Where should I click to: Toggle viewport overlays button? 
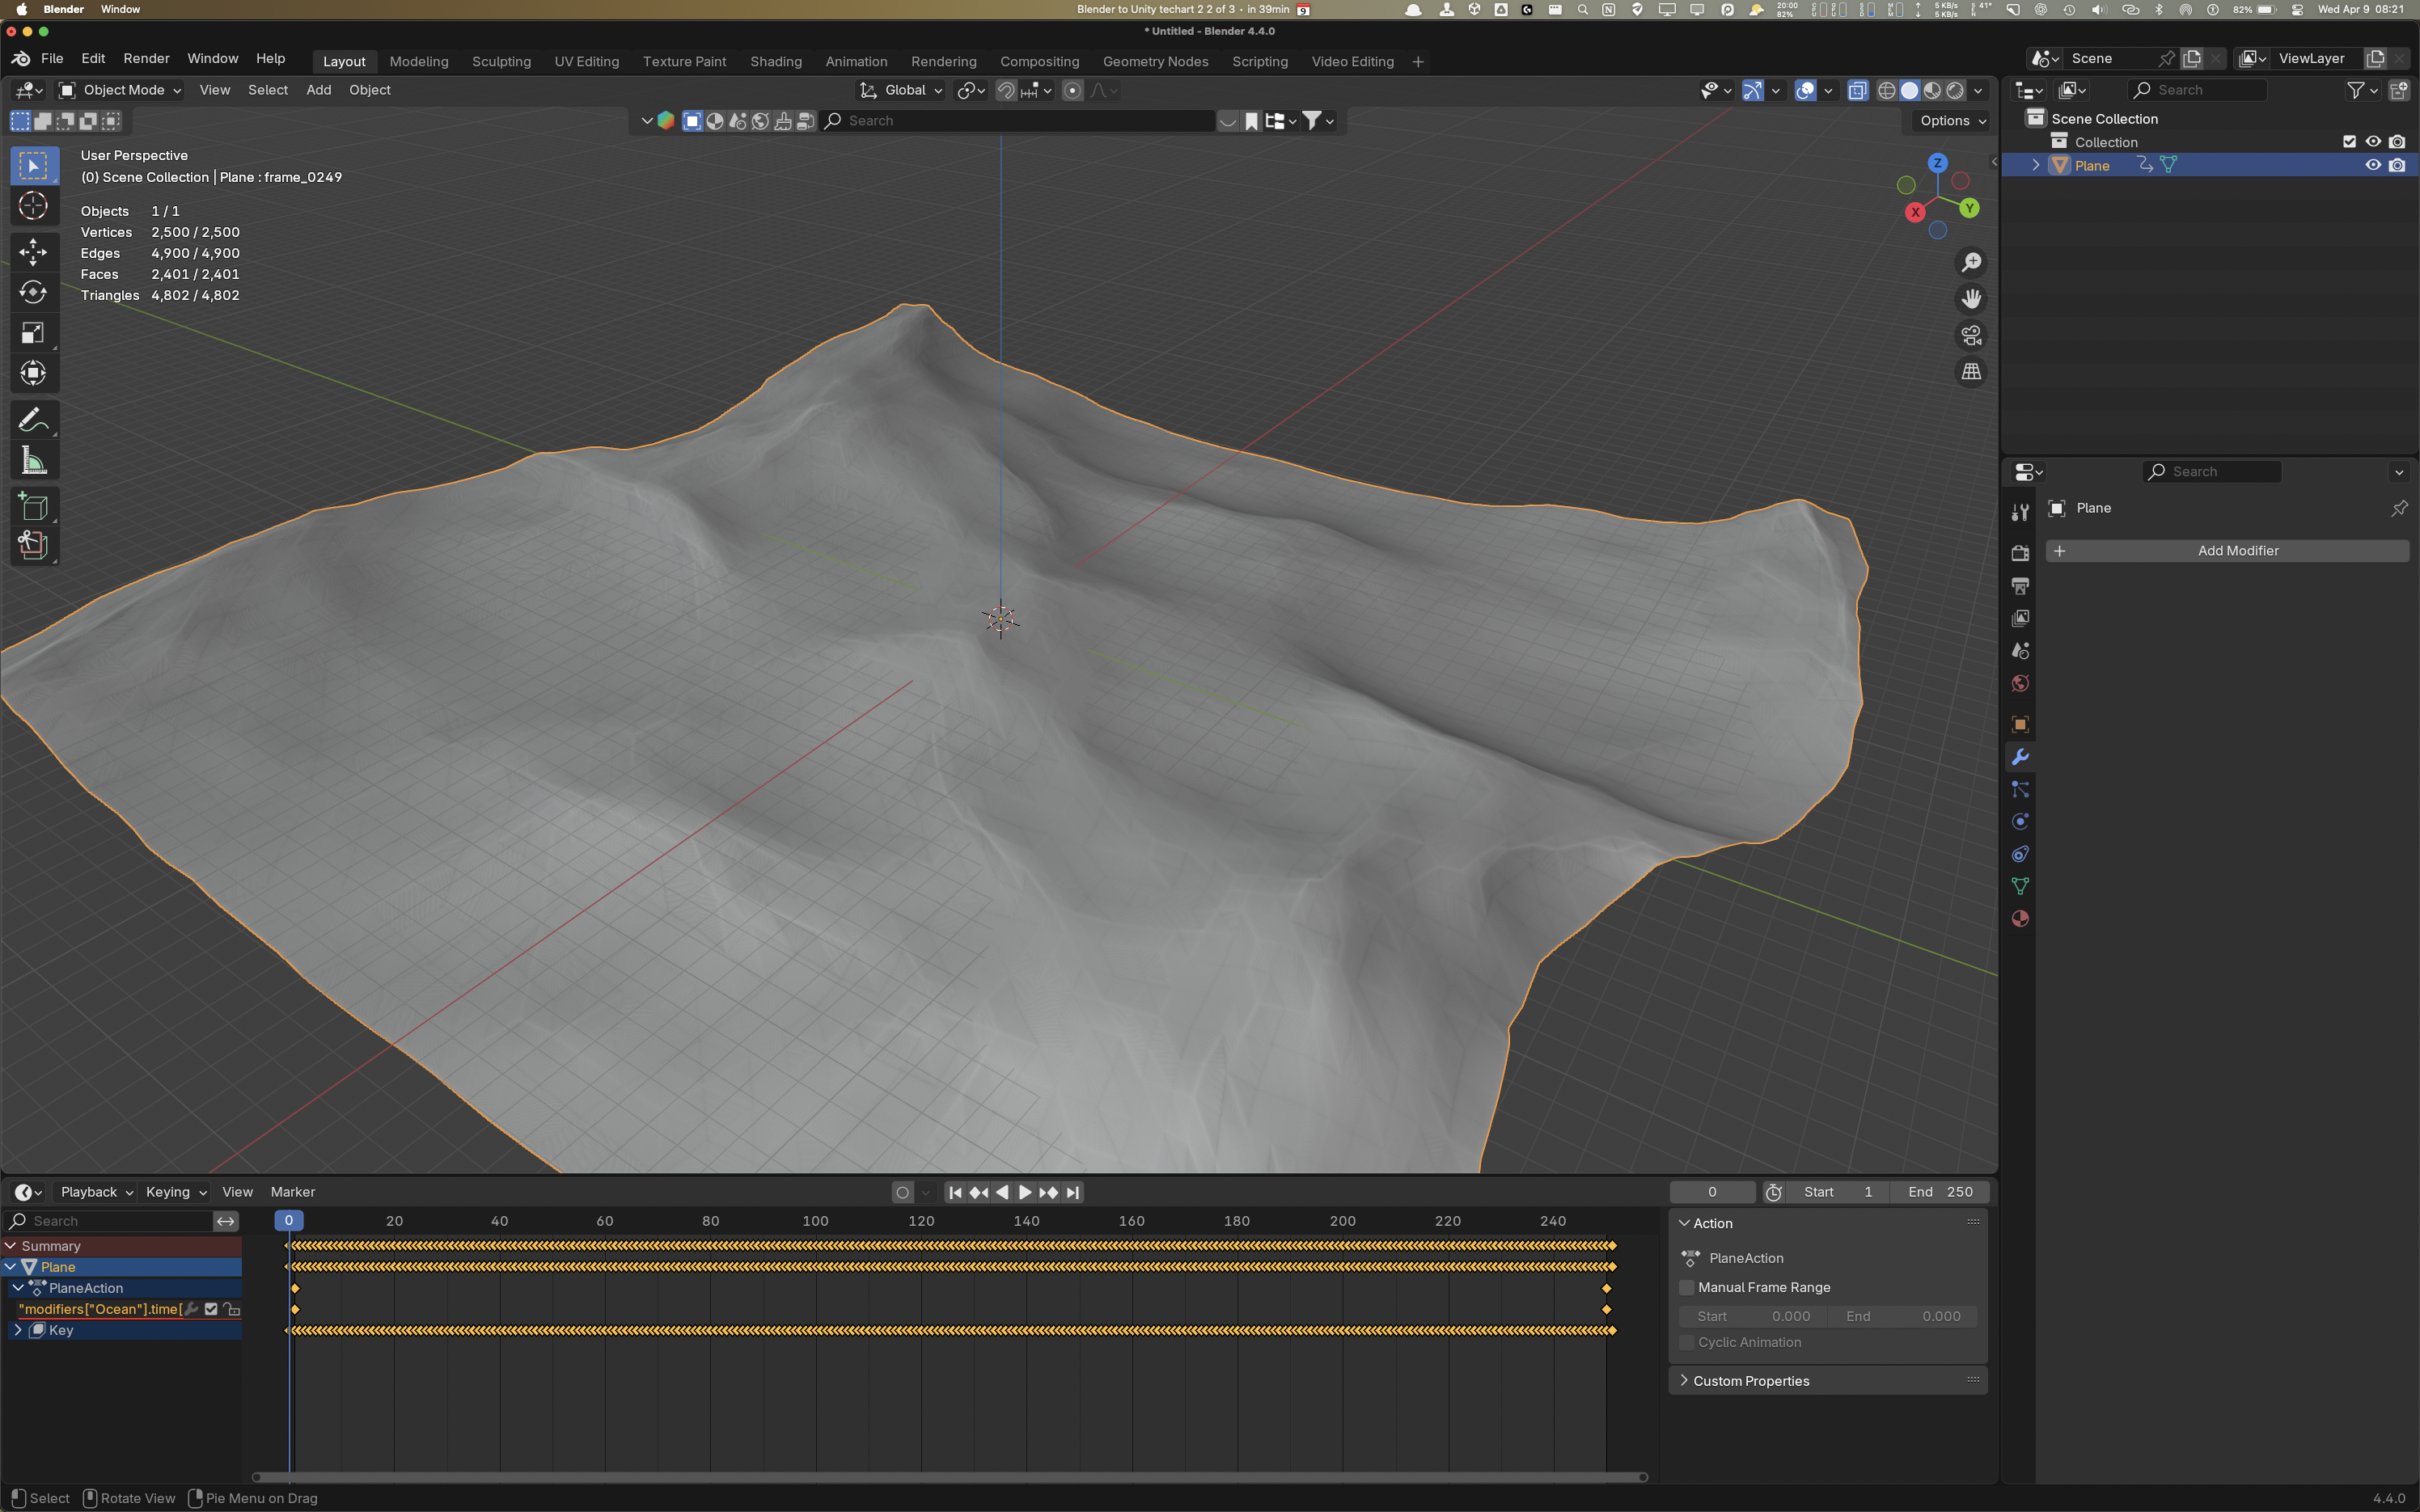1805,91
